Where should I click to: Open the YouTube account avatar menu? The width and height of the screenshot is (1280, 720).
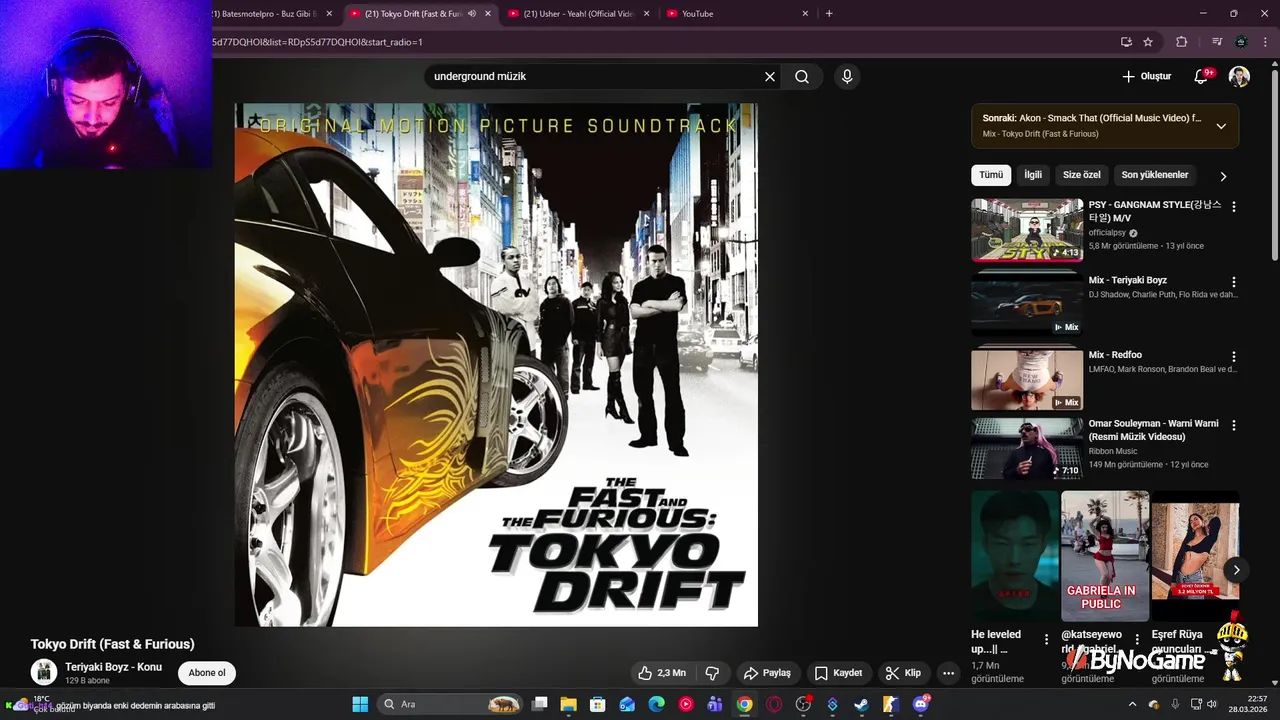pyautogui.click(x=1239, y=76)
